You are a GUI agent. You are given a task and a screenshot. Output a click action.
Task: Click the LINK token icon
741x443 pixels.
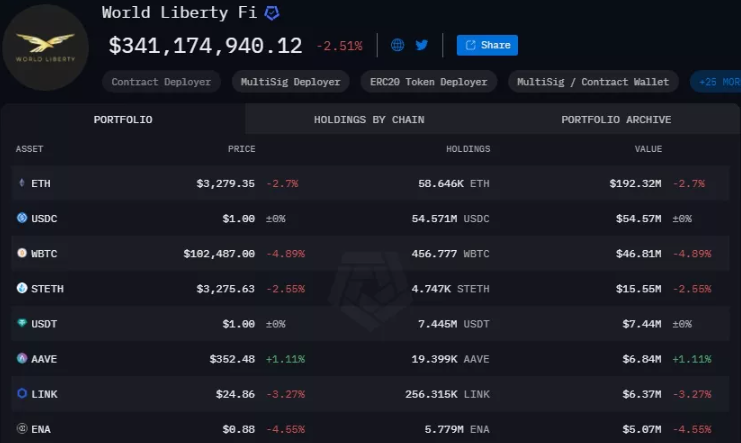tap(22, 393)
